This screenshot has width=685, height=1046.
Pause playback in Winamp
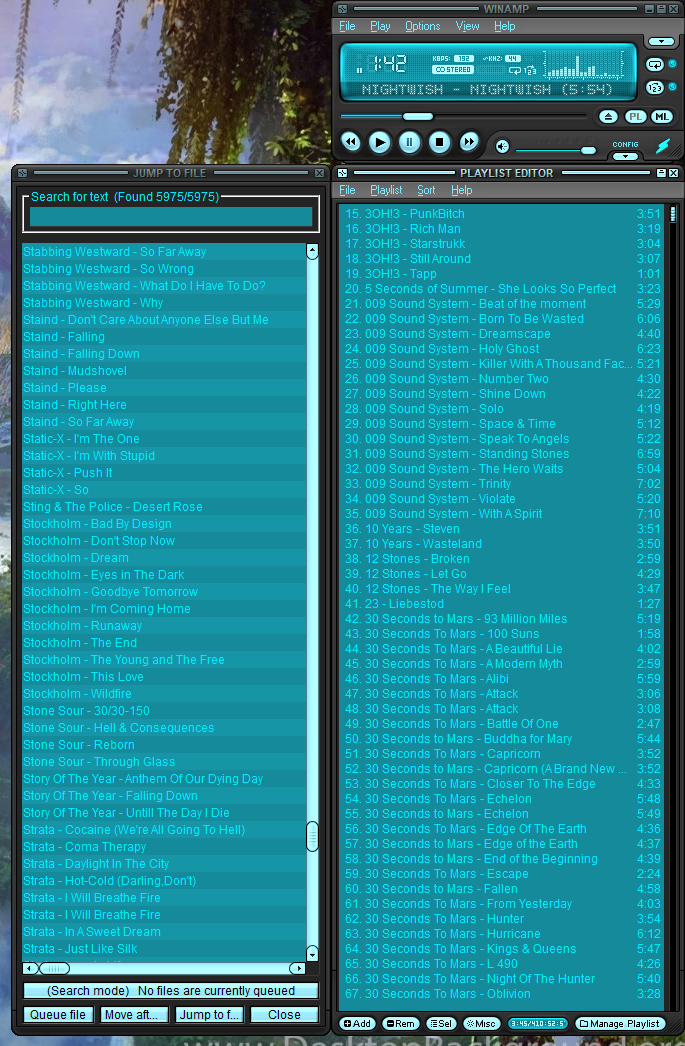pos(410,142)
